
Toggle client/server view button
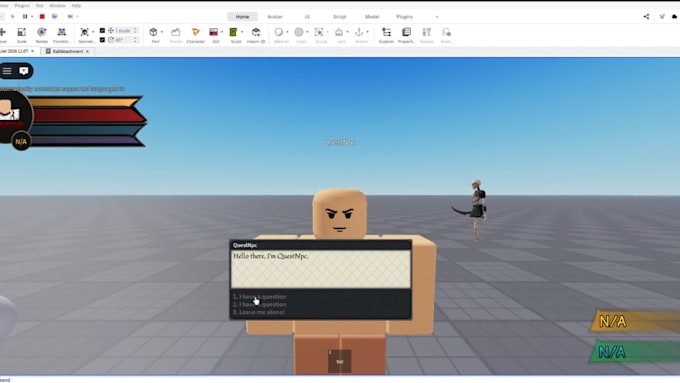55,16
